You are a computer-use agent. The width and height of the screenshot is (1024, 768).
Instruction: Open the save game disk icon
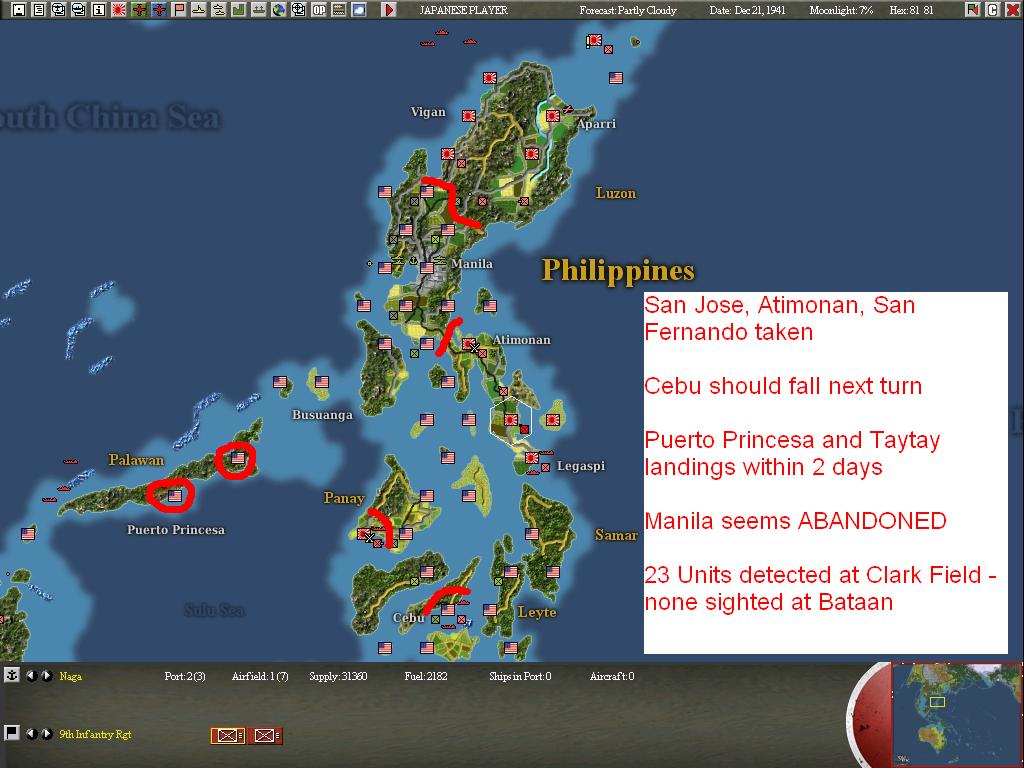(x=19, y=10)
